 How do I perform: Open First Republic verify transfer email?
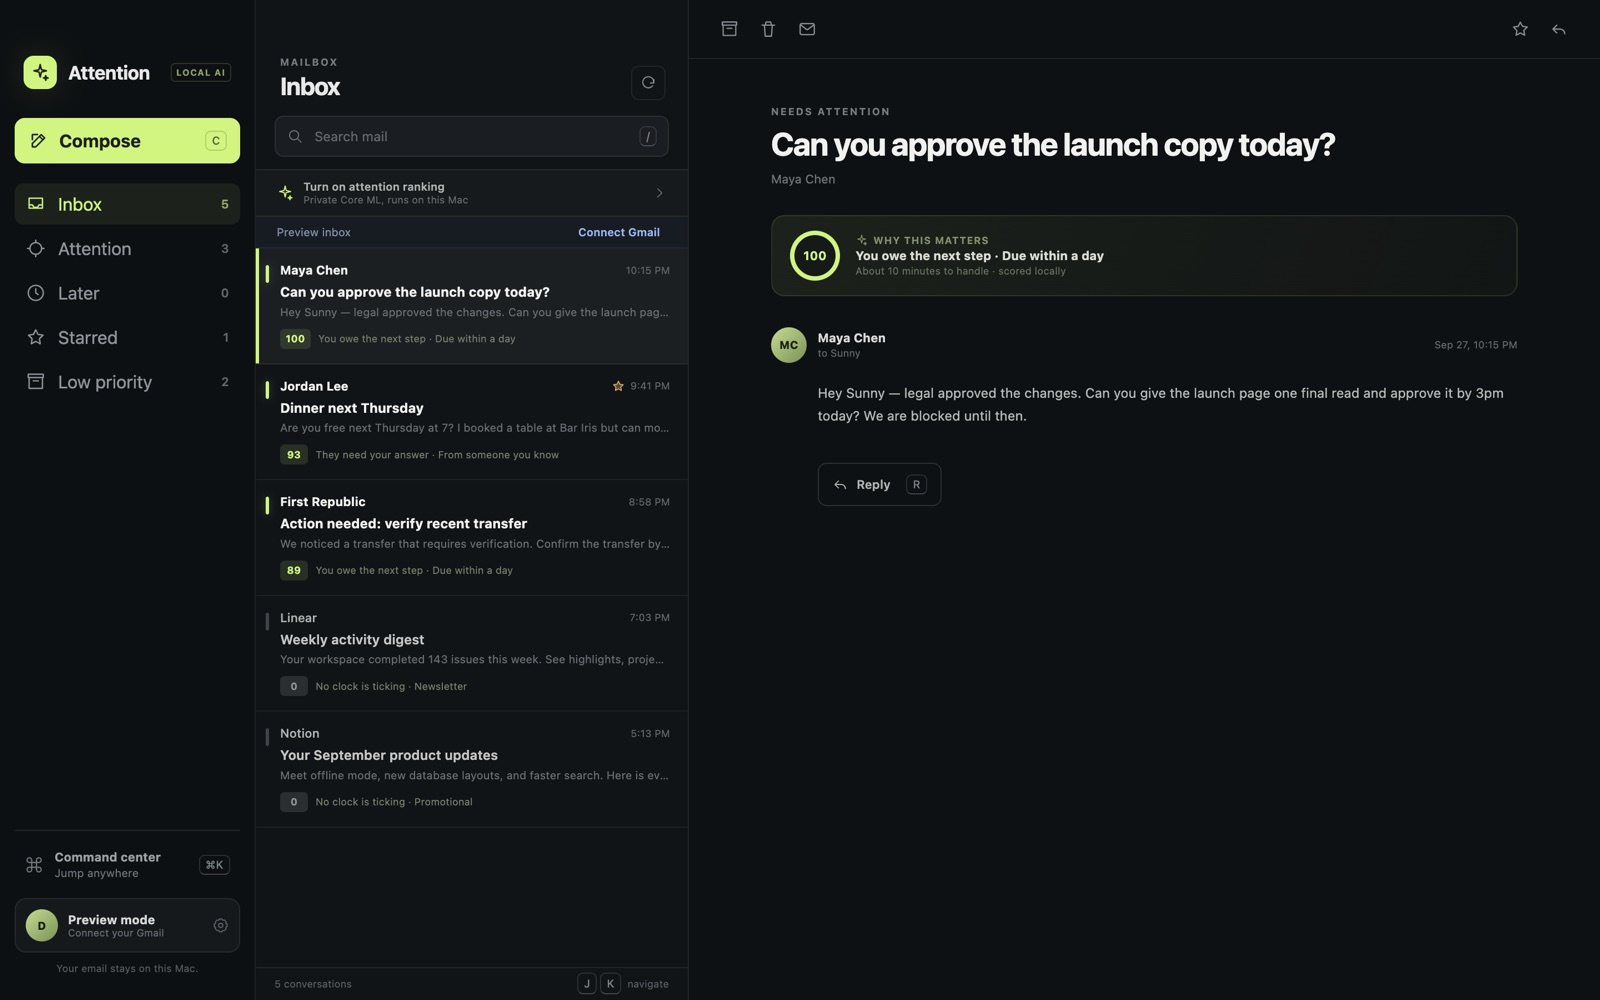[x=472, y=538]
